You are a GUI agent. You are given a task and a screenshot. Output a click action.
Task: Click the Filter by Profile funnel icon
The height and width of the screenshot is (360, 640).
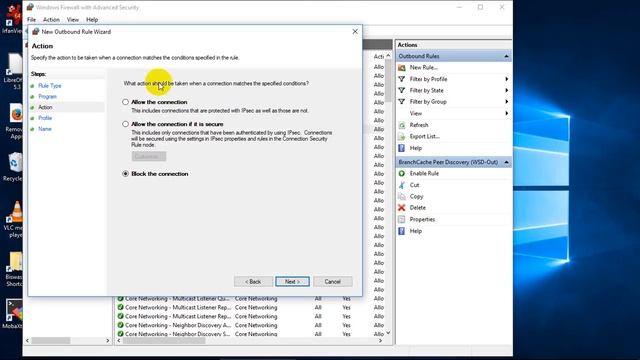pos(402,79)
